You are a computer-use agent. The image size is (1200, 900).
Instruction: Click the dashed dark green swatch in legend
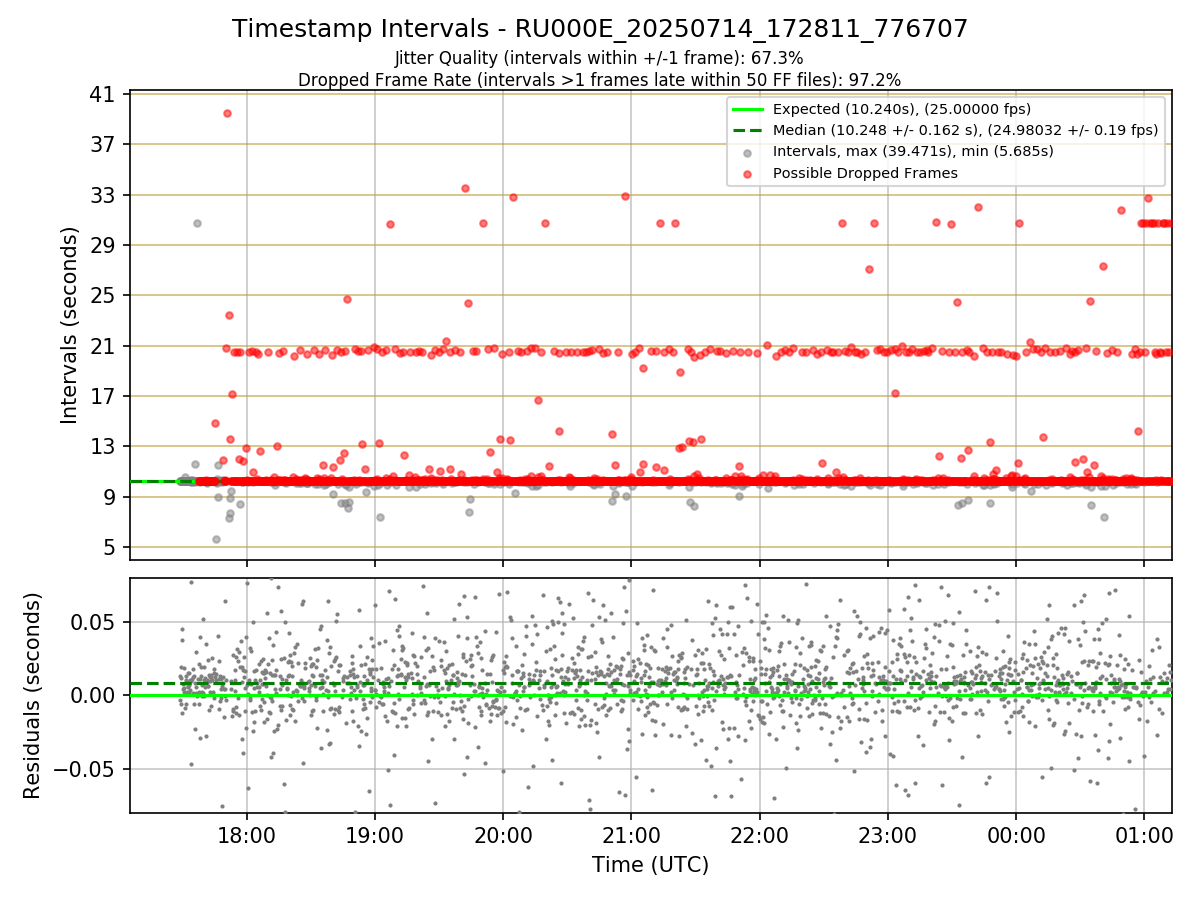point(748,130)
